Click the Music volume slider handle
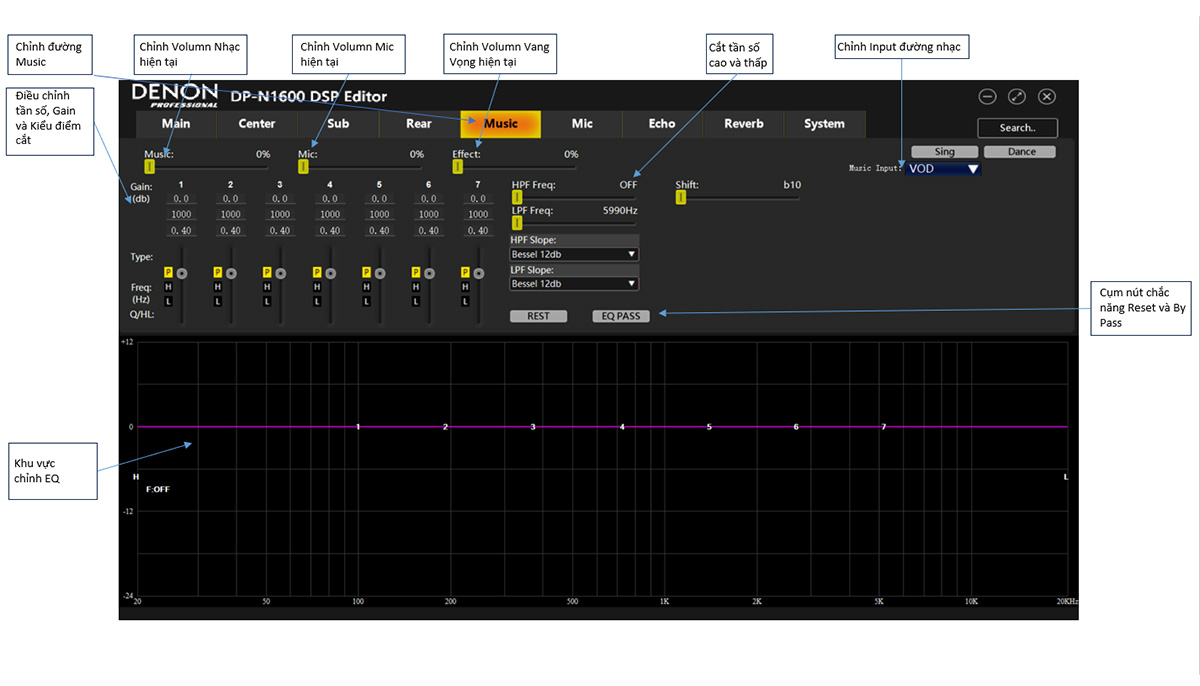Viewport: 1200px width, 686px height. [x=149, y=167]
